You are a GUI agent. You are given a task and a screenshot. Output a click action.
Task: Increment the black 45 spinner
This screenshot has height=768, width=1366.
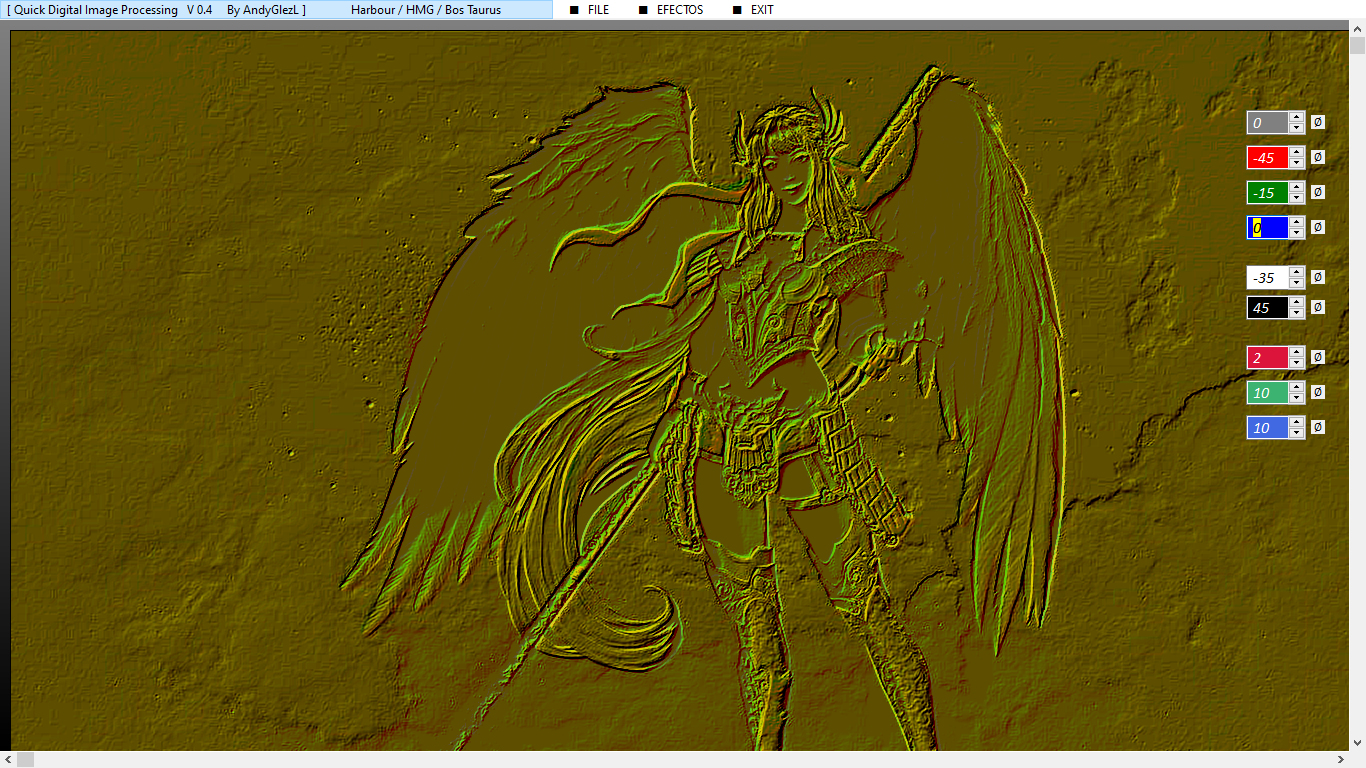(1297, 302)
